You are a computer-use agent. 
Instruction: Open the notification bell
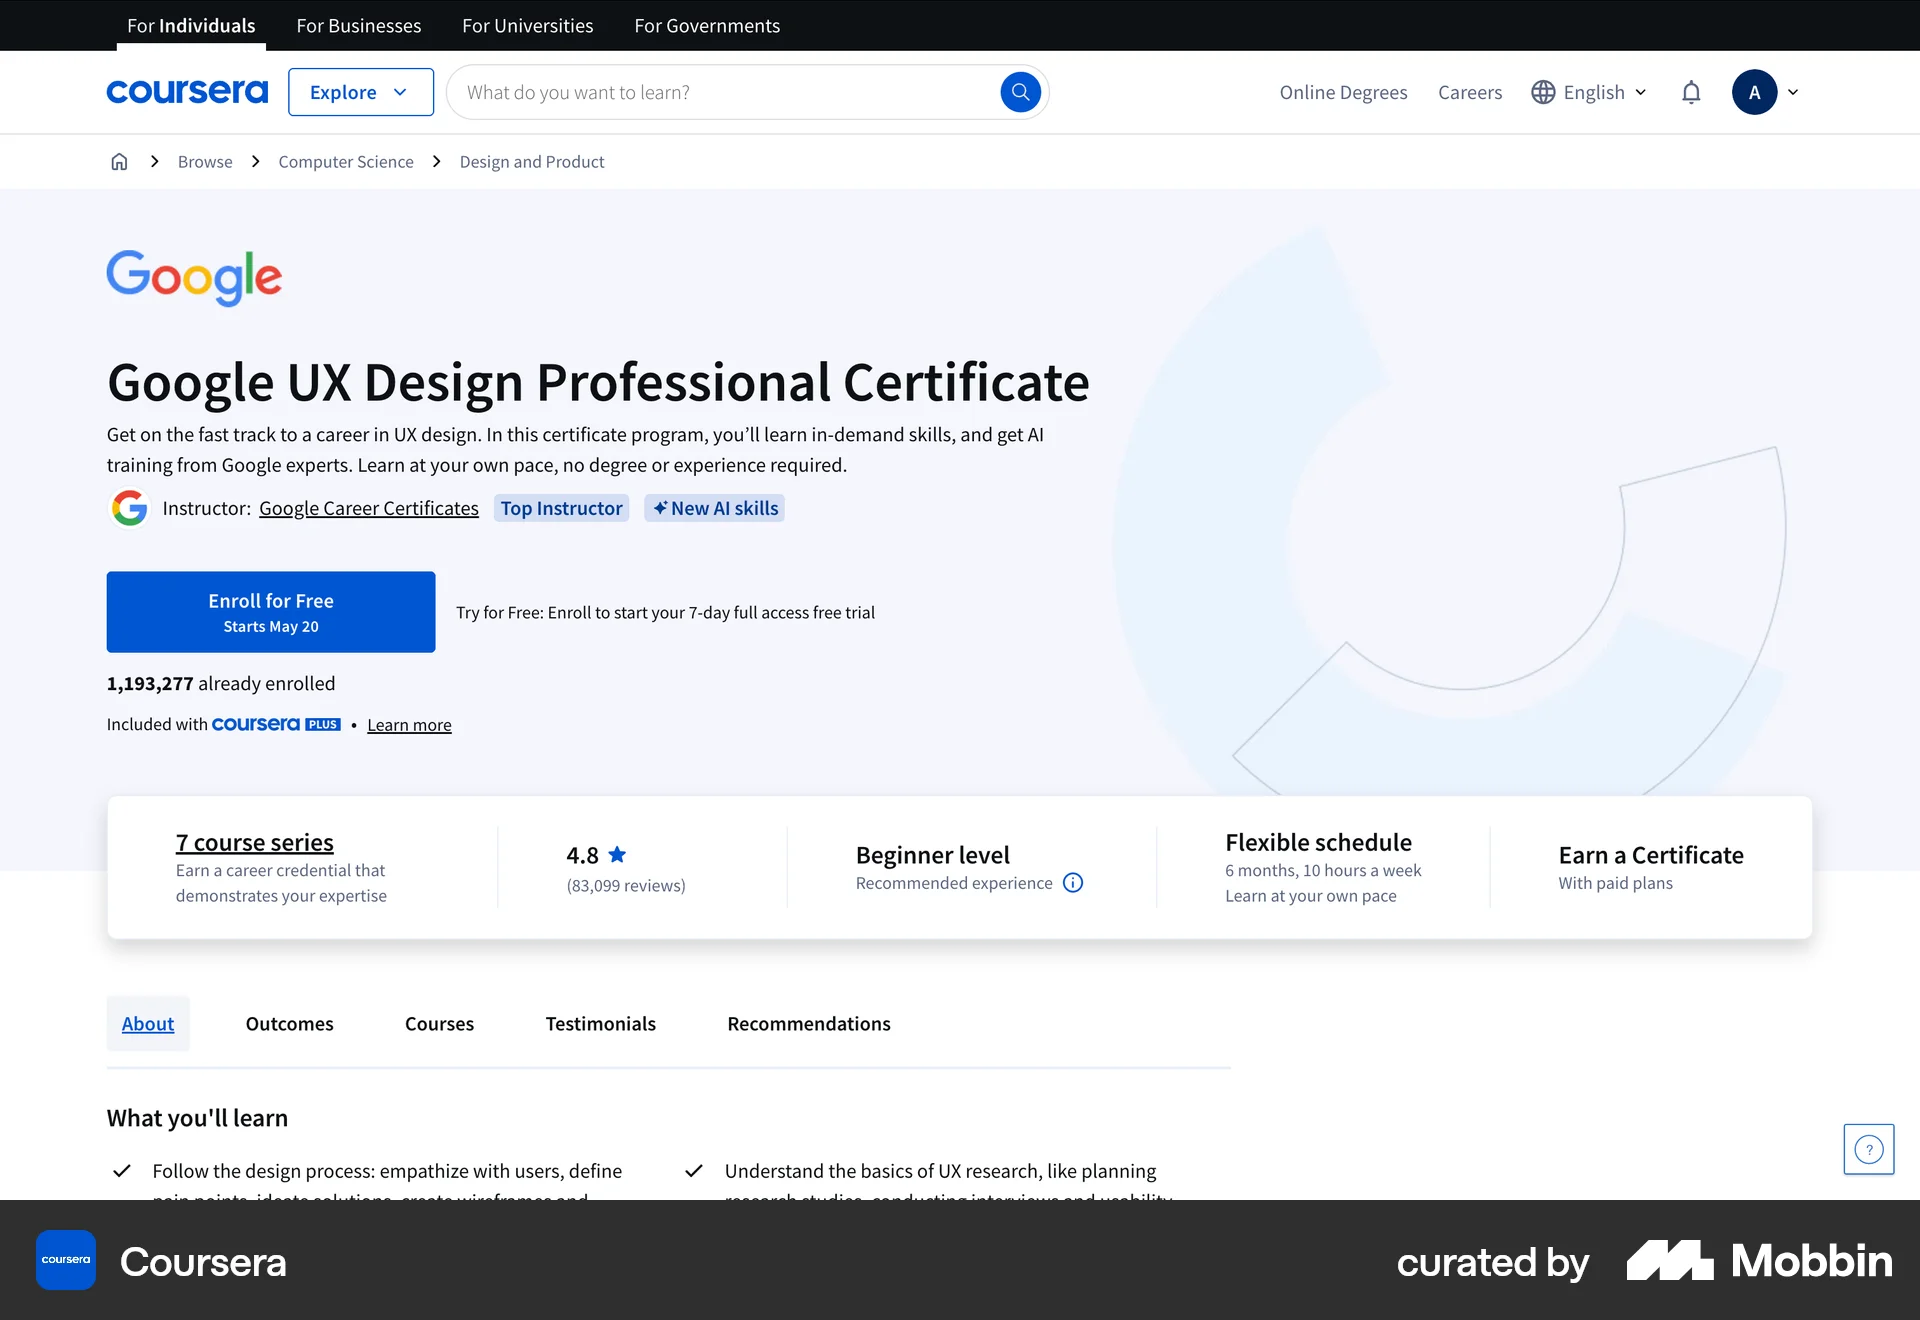1690,91
